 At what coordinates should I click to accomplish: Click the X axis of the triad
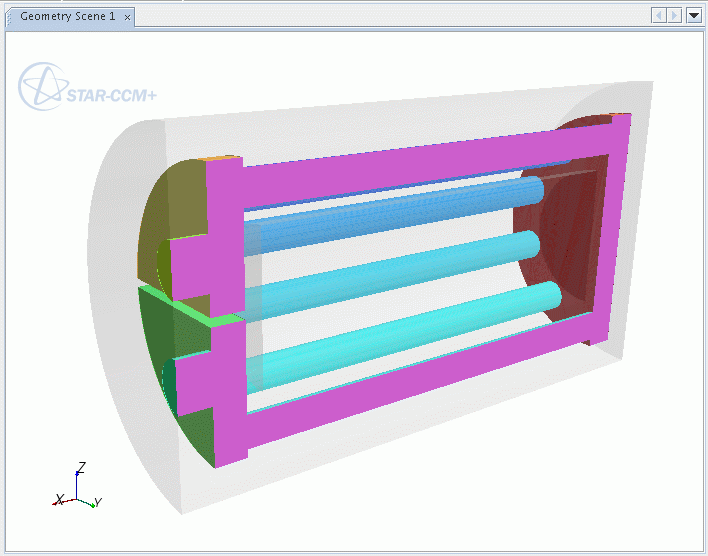(x=60, y=499)
